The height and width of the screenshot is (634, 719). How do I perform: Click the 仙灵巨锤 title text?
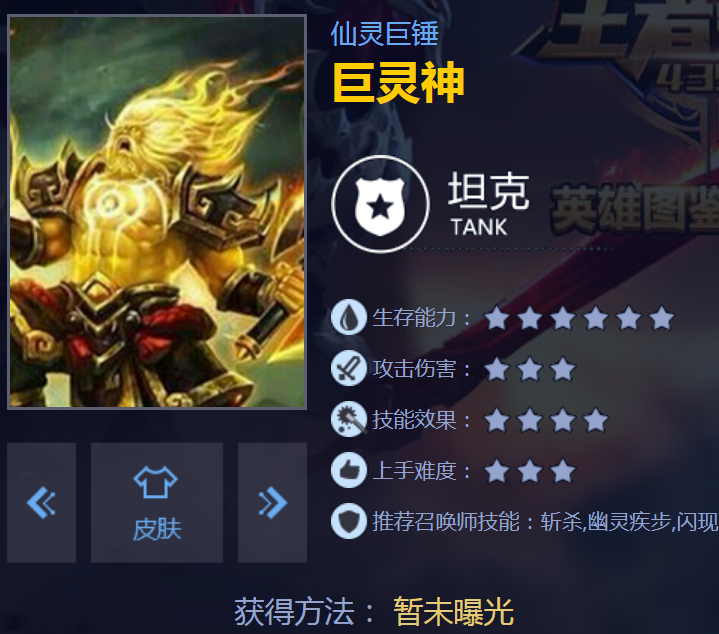point(384,33)
